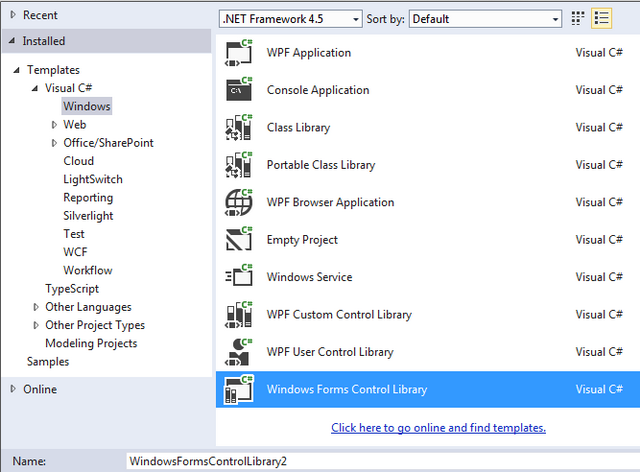Expand the Office/SharePoint tree node
This screenshot has width=640, height=472.
pos(54,143)
